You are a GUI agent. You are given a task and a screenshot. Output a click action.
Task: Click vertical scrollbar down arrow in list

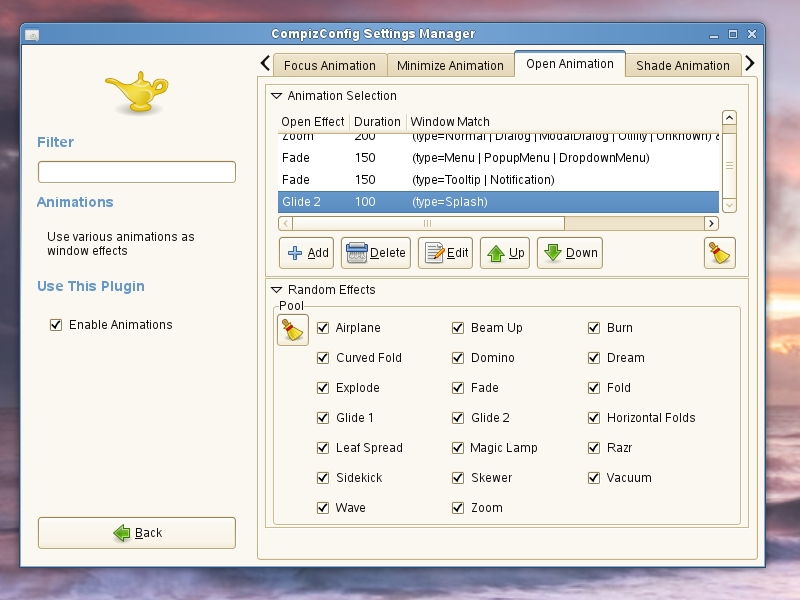[x=730, y=206]
